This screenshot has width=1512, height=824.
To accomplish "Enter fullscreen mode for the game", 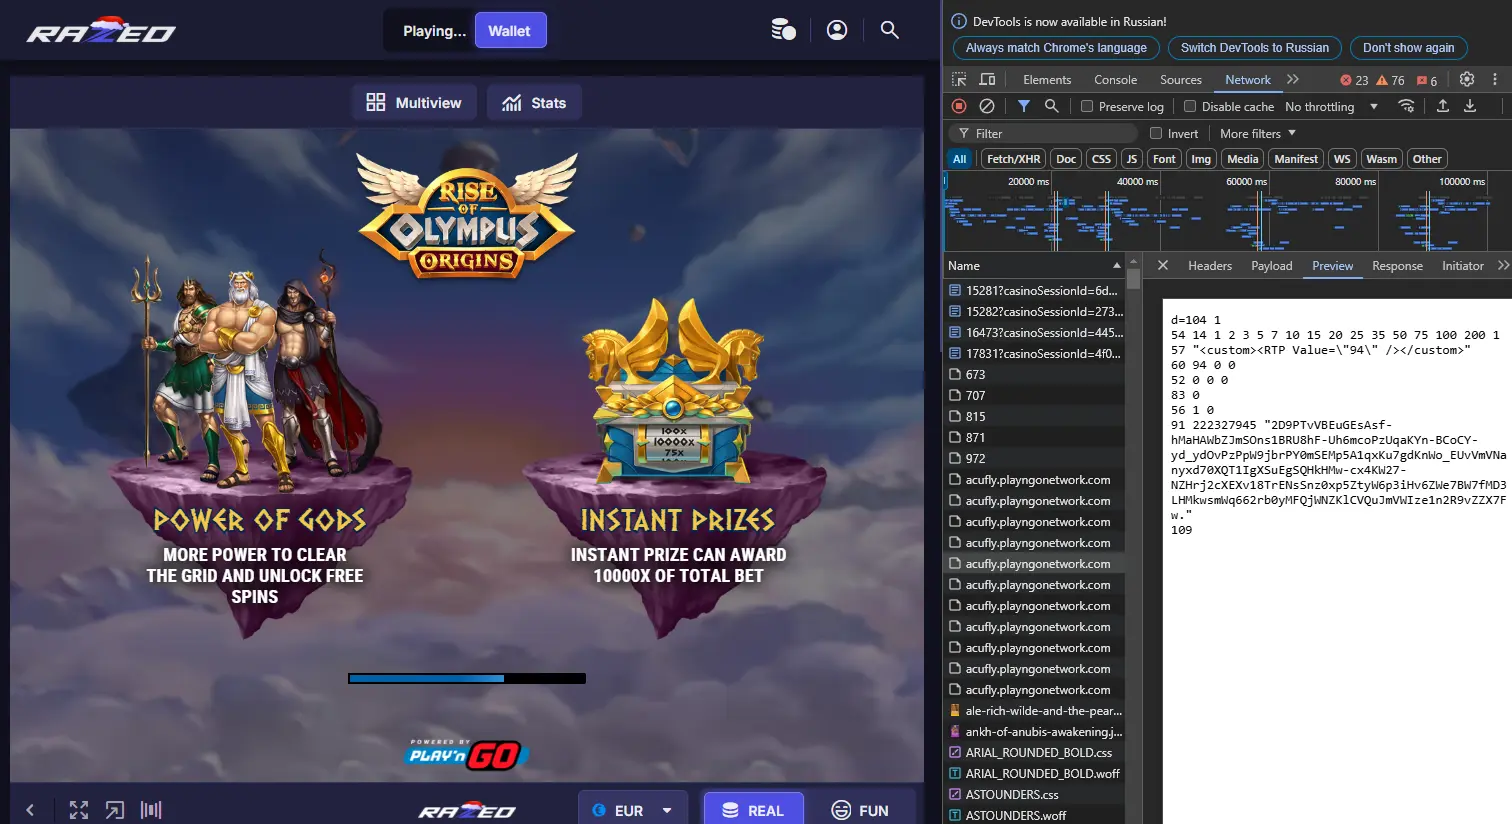I will [x=79, y=810].
